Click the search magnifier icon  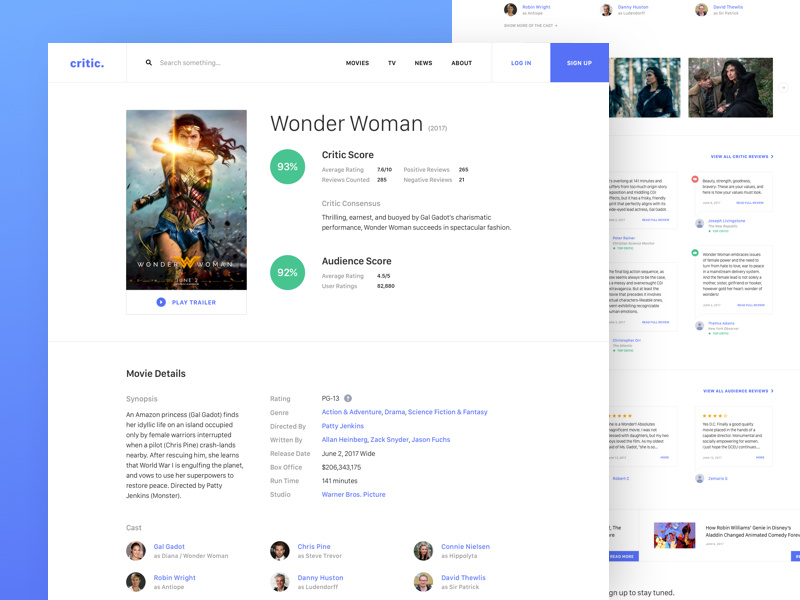pyautogui.click(x=148, y=63)
